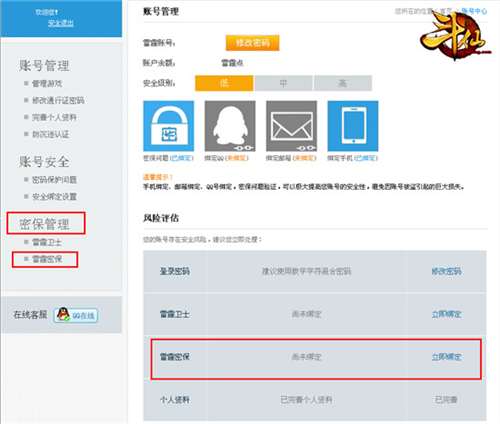
Task: Click the 在线客服 label
Action: click(30, 314)
